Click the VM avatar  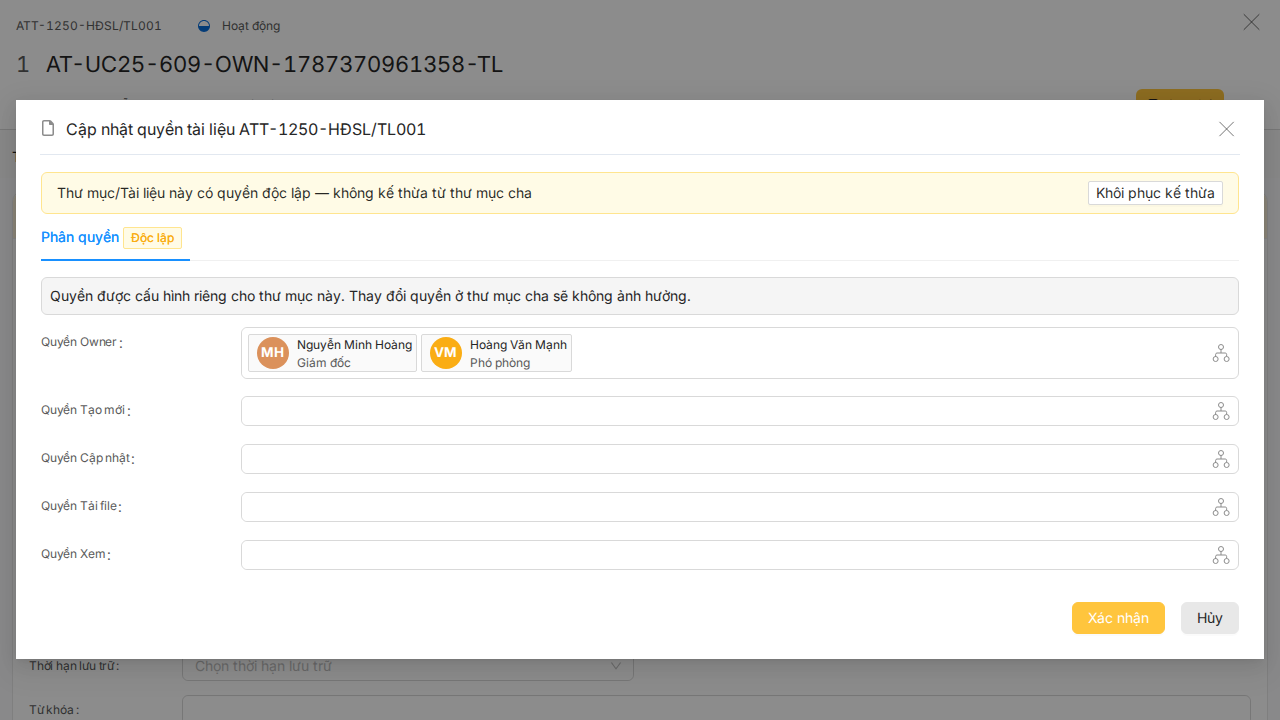(446, 353)
